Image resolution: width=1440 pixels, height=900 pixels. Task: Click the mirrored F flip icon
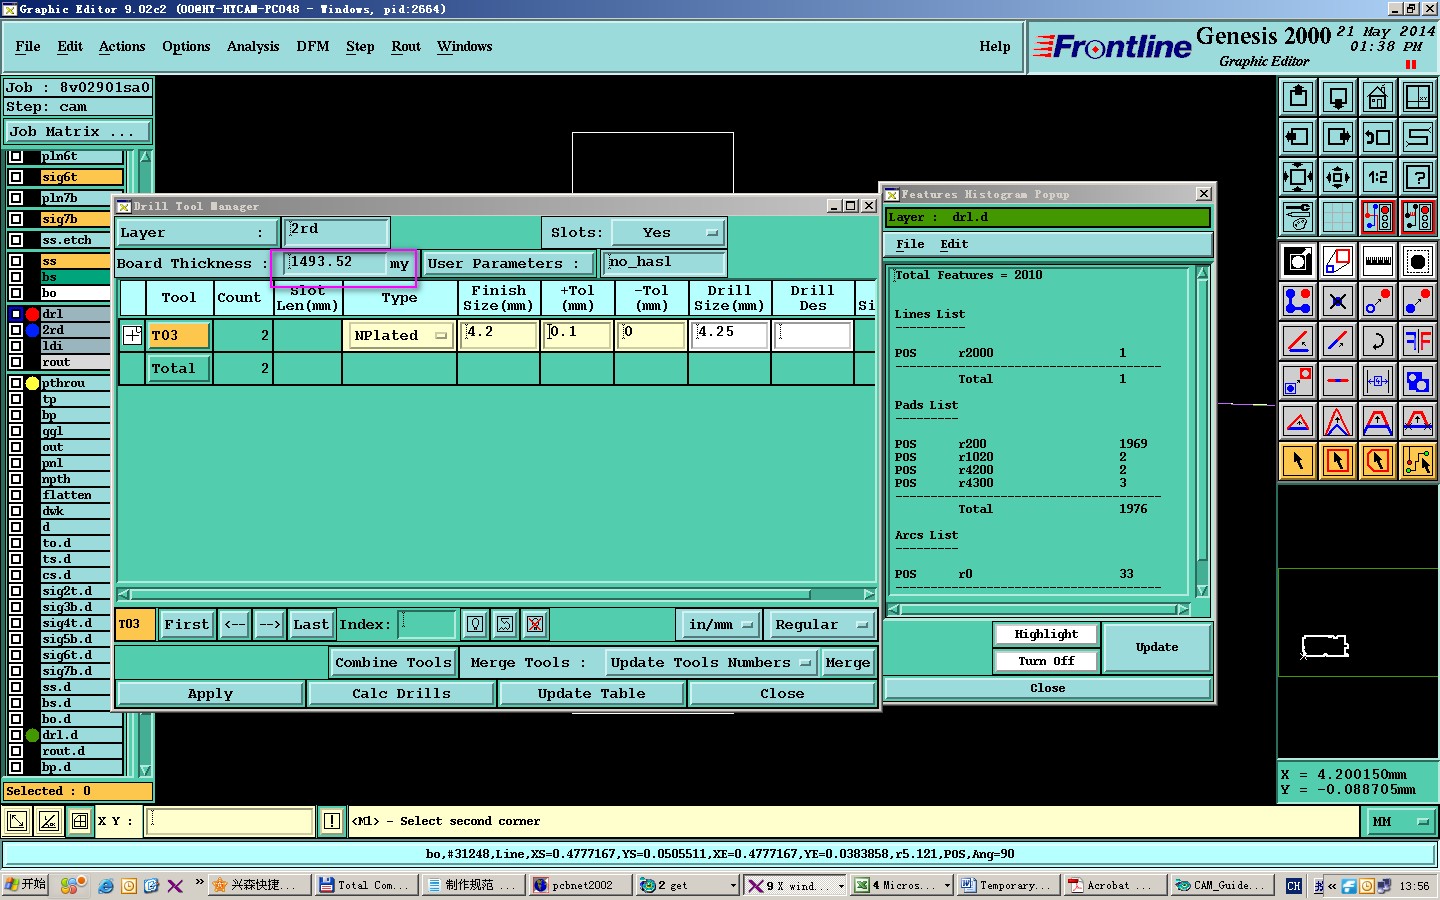tap(1418, 341)
